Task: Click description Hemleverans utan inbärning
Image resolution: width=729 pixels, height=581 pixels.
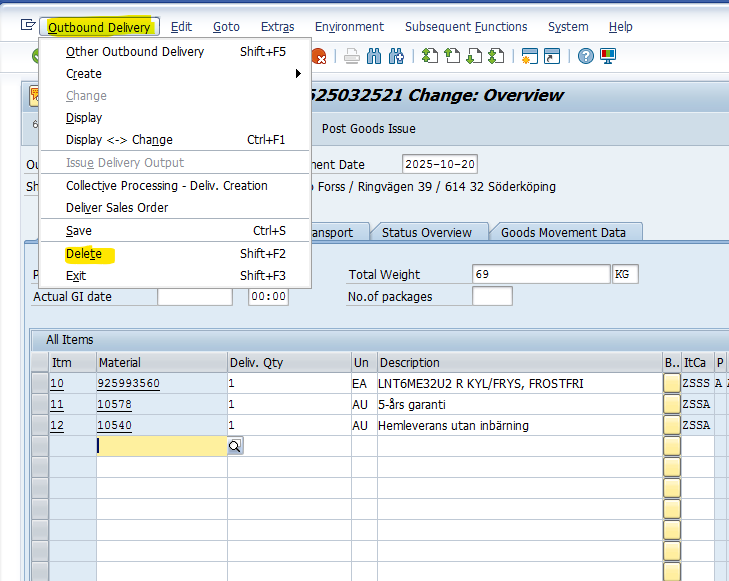Action: coord(453,425)
